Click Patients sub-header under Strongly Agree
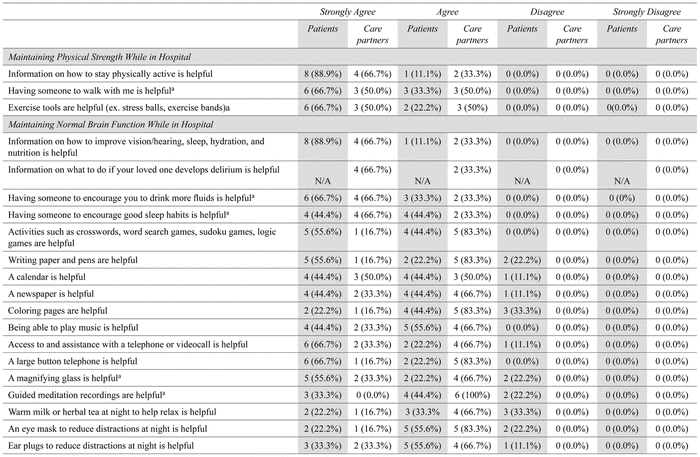 (323, 30)
